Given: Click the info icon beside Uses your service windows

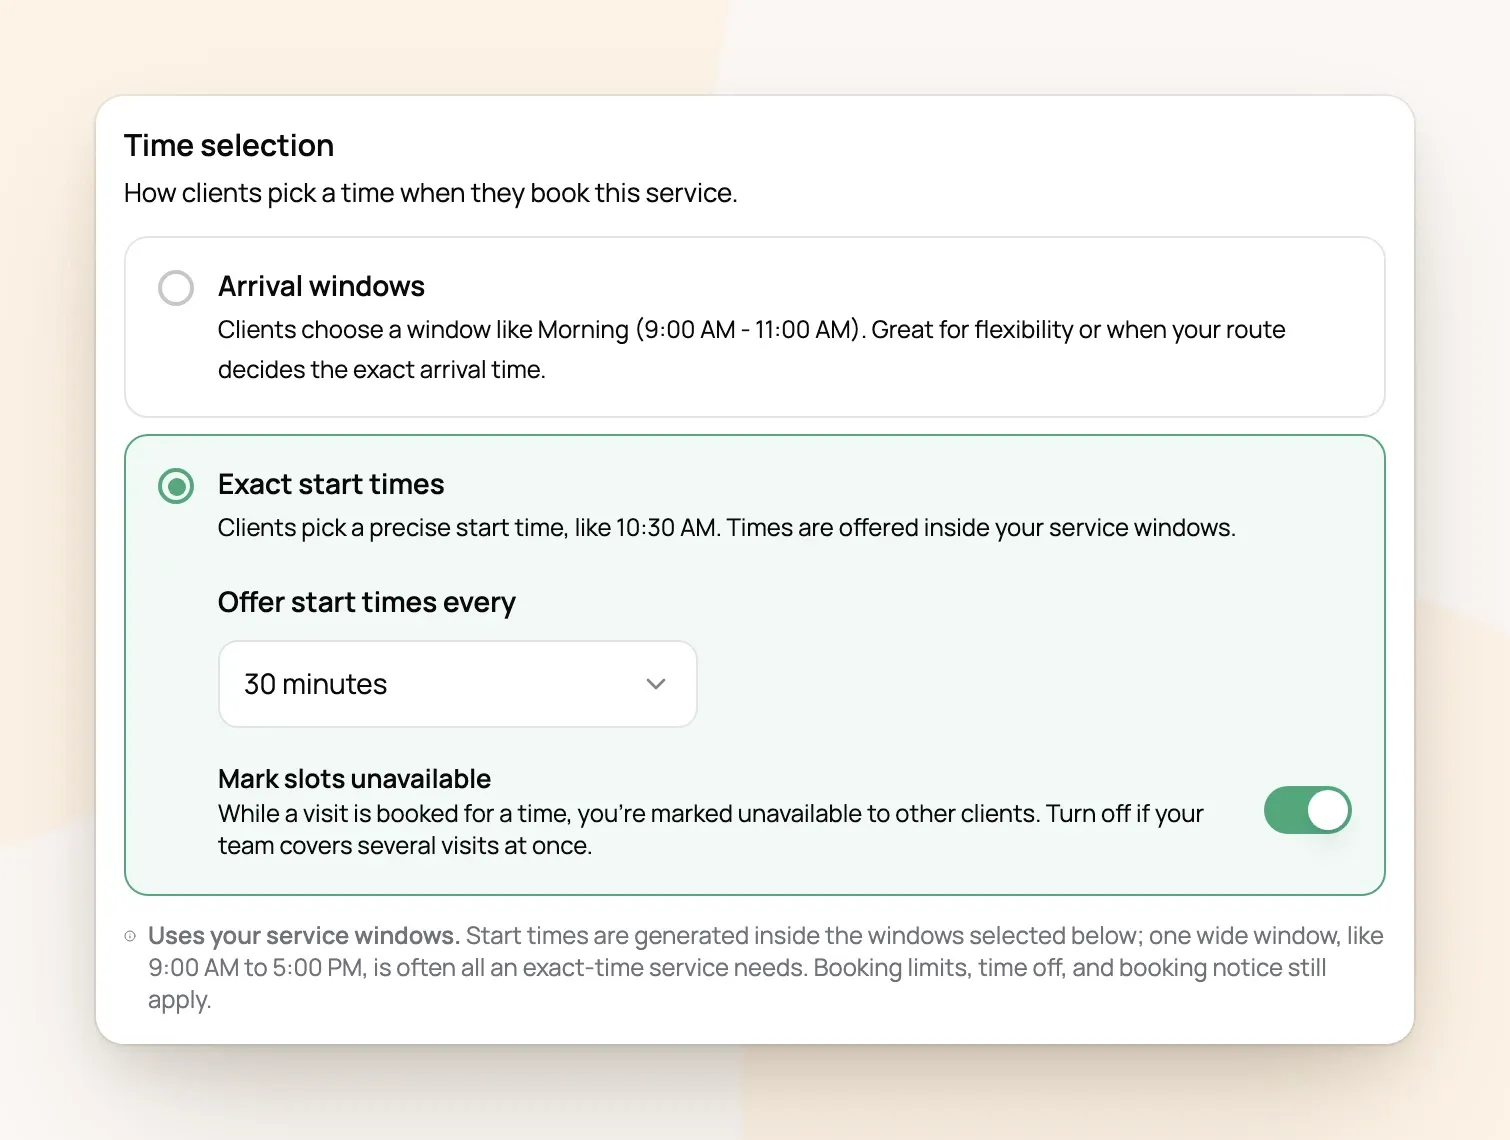Looking at the screenshot, I should pos(130,936).
